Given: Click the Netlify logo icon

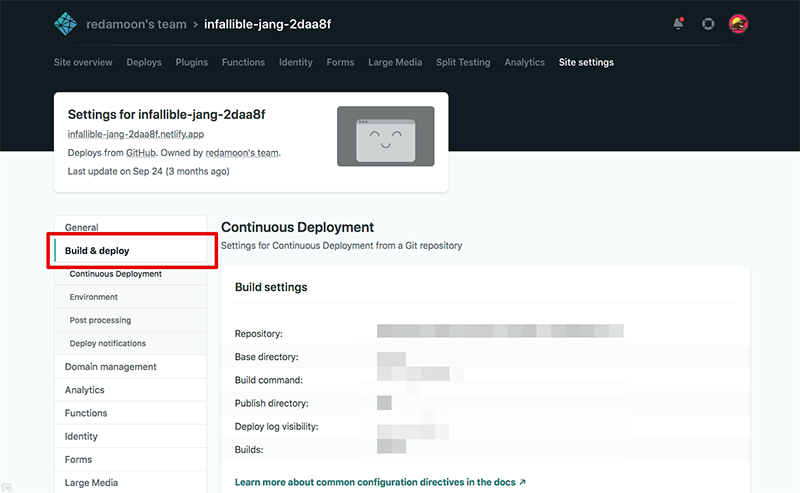Looking at the screenshot, I should [x=66, y=24].
